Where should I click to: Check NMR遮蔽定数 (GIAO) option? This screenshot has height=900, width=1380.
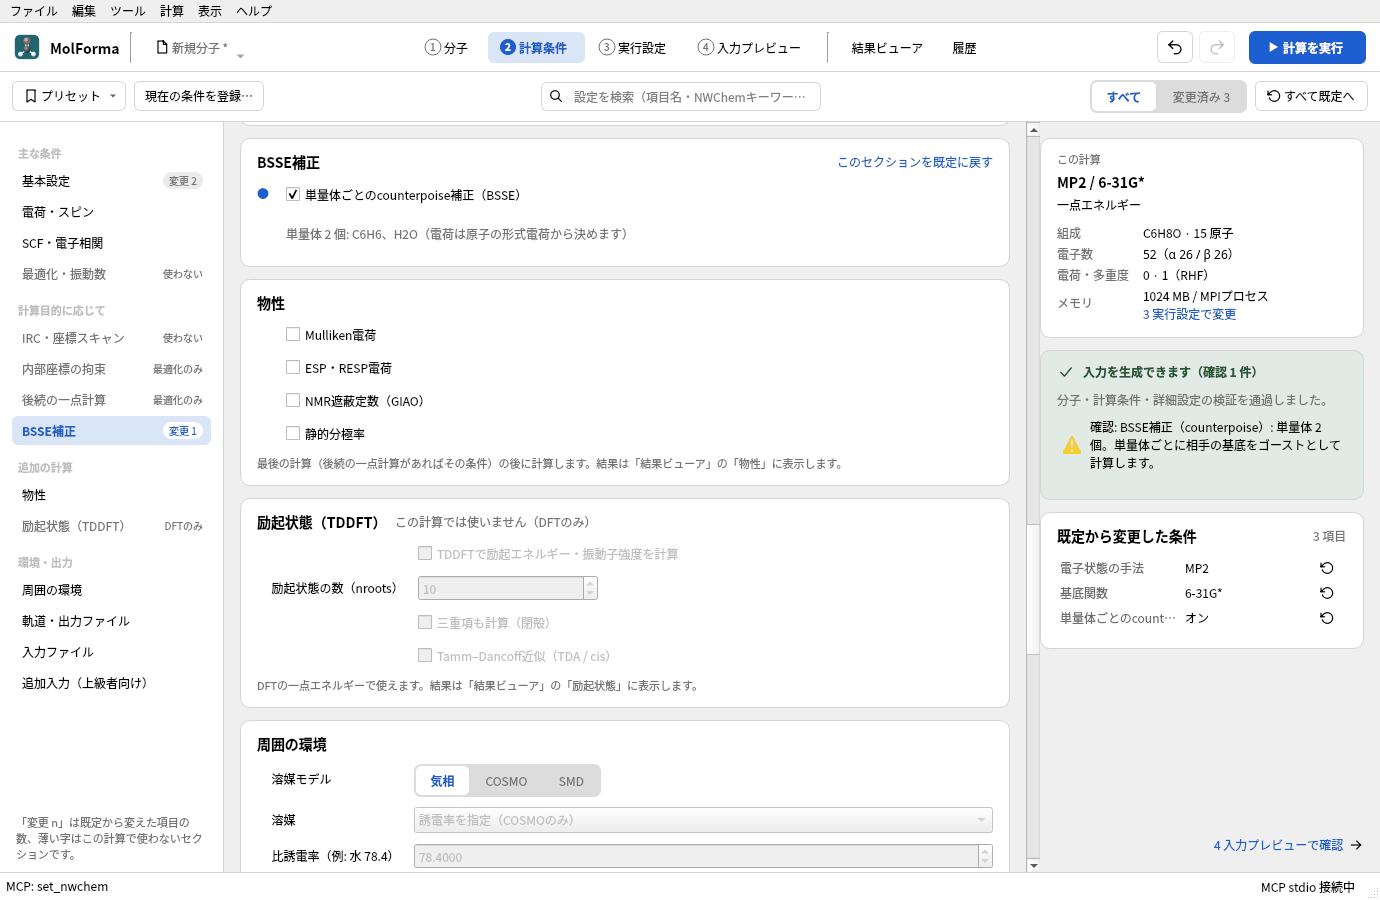pyautogui.click(x=293, y=400)
